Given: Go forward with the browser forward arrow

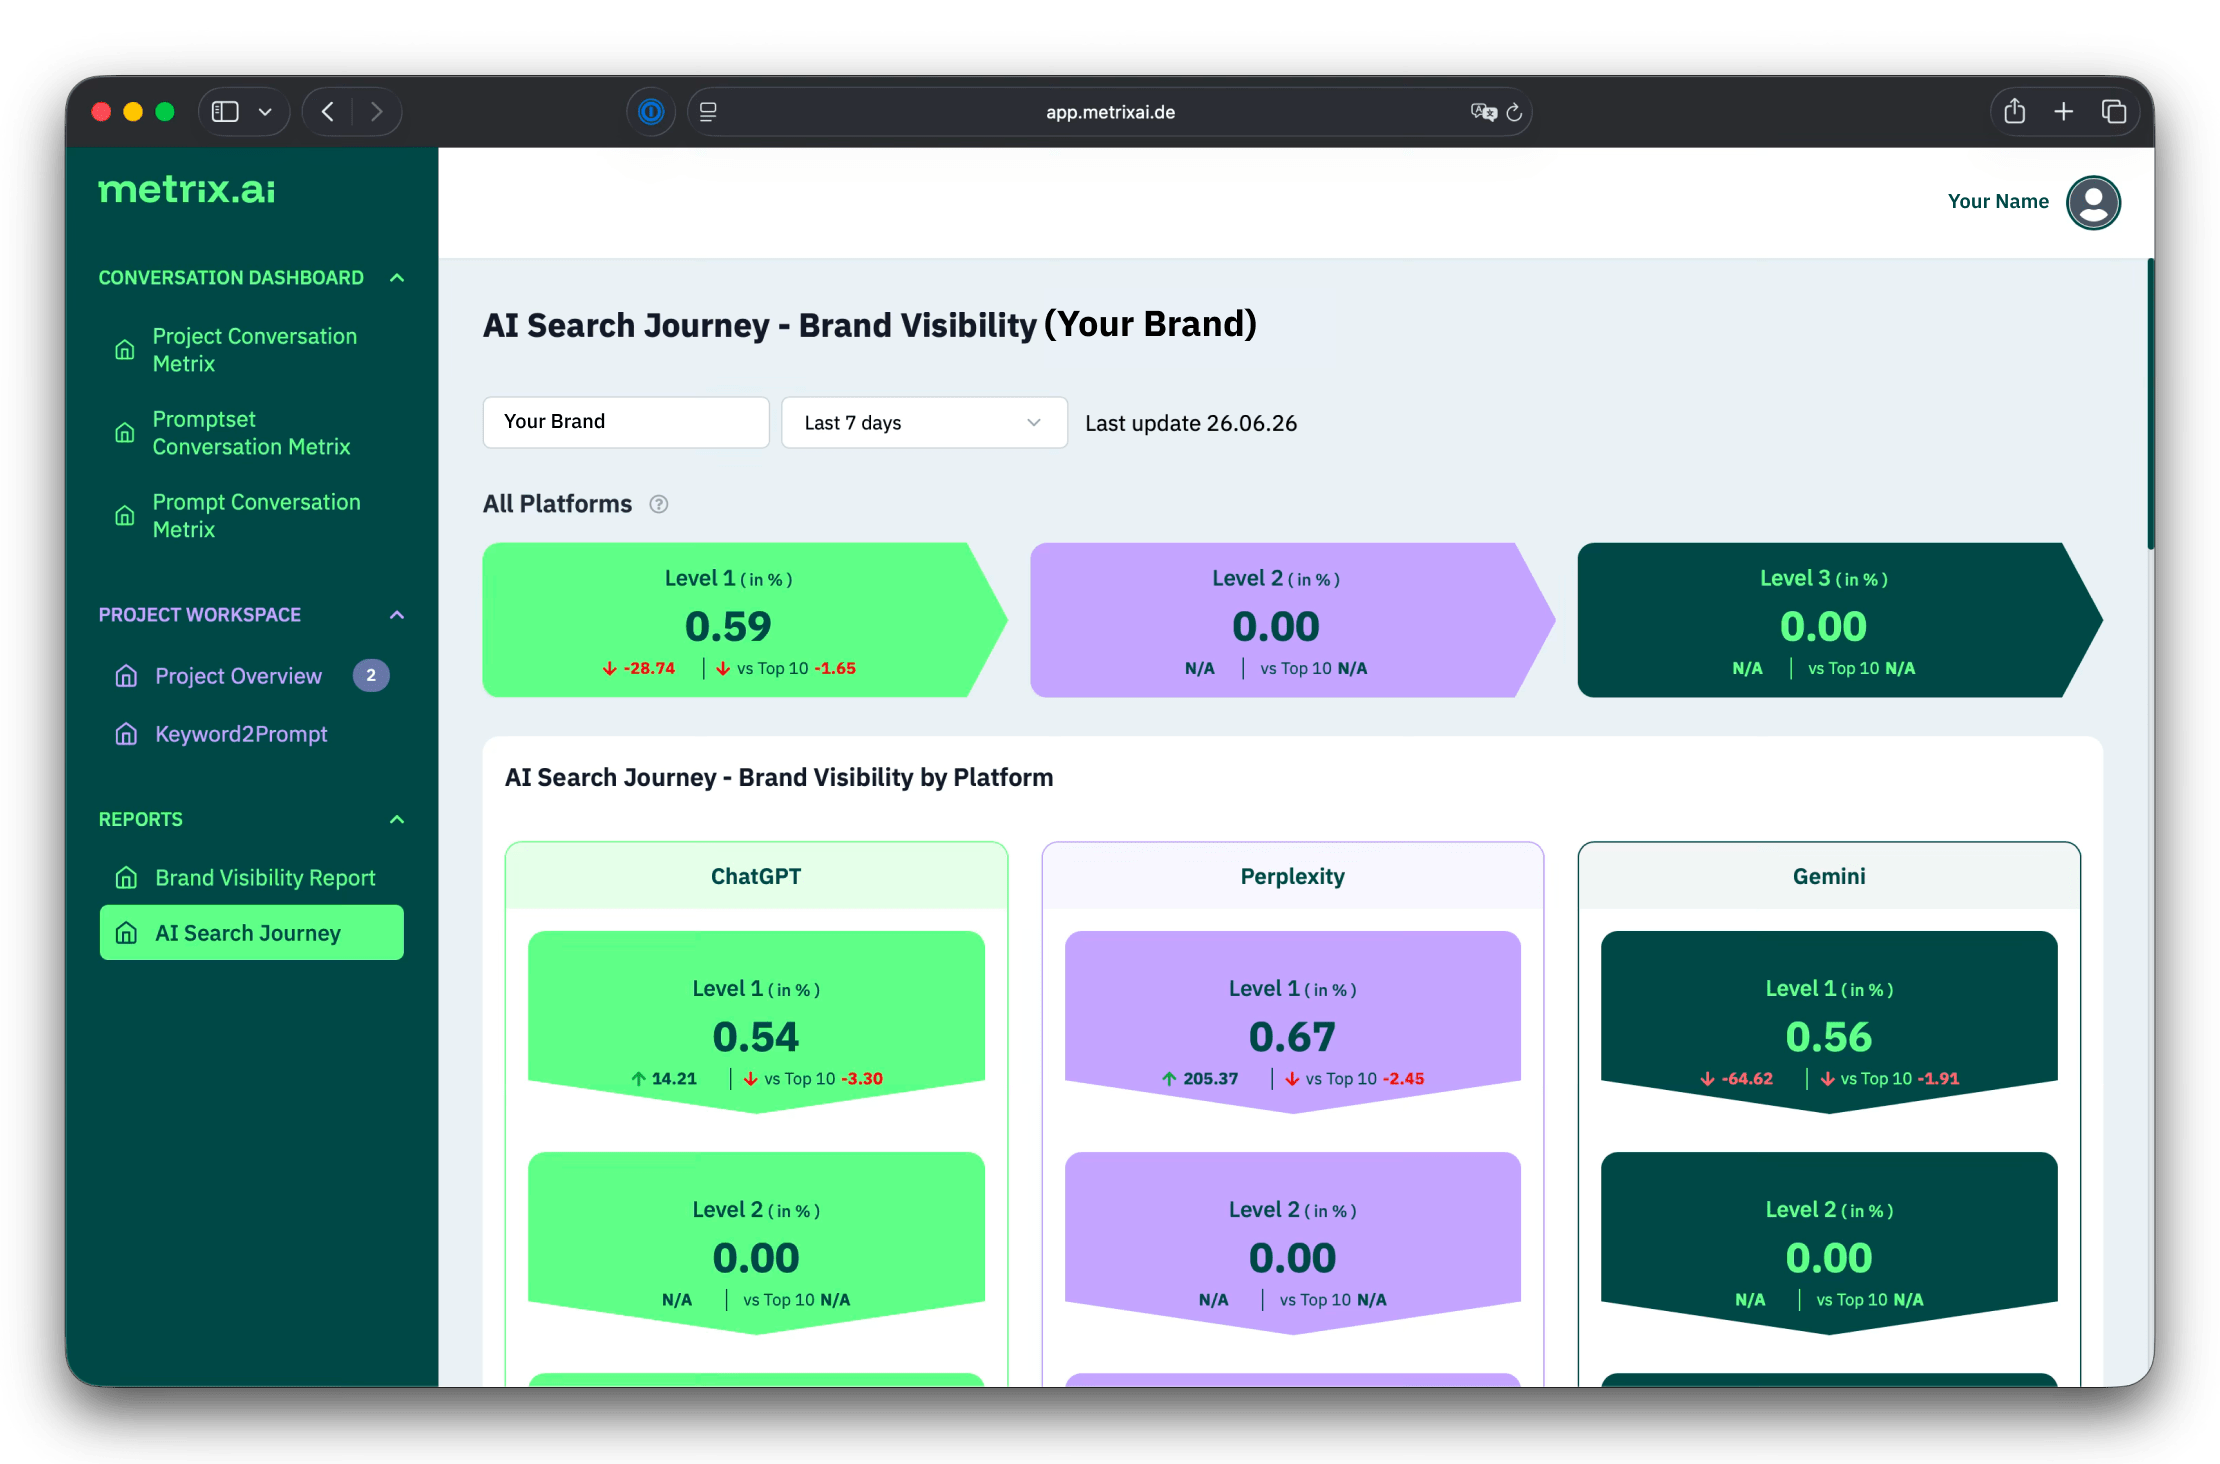Looking at the screenshot, I should pyautogui.click(x=376, y=112).
